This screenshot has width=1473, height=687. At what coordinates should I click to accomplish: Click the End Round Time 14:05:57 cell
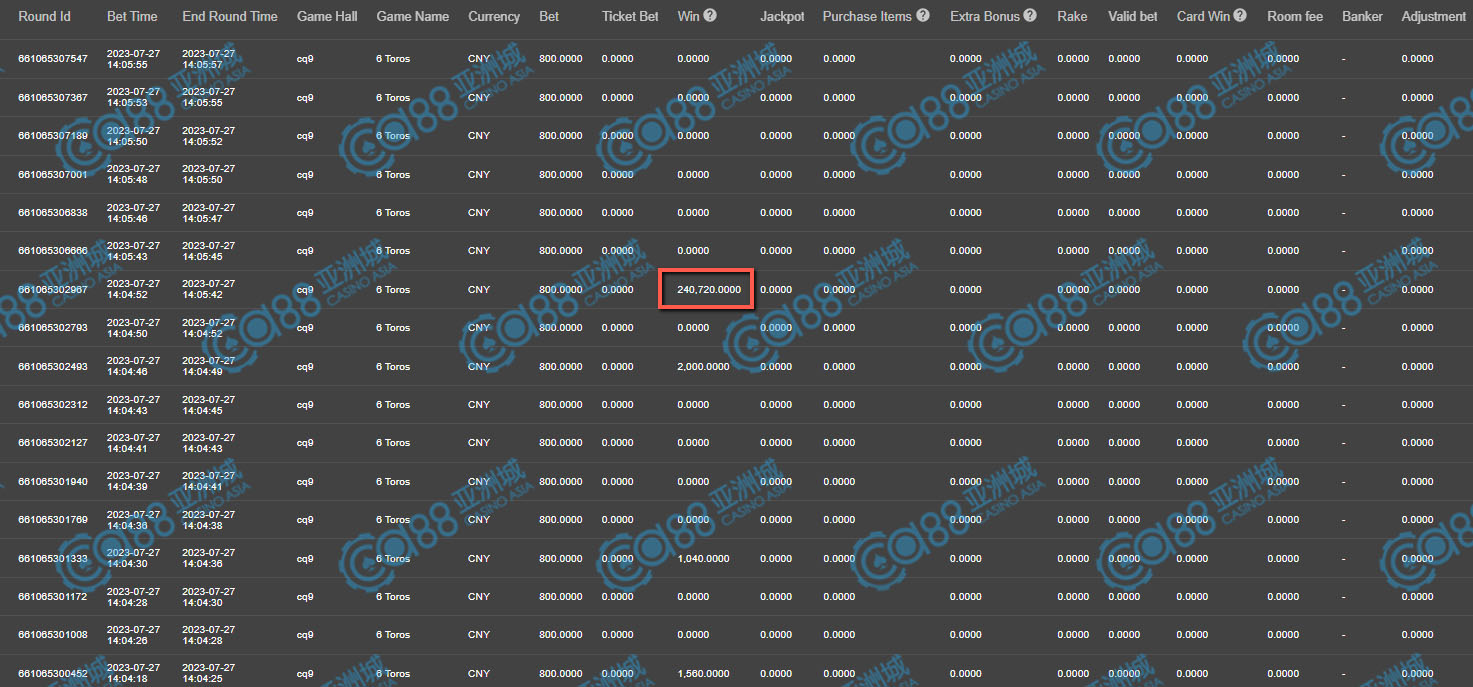pyautogui.click(x=209, y=59)
